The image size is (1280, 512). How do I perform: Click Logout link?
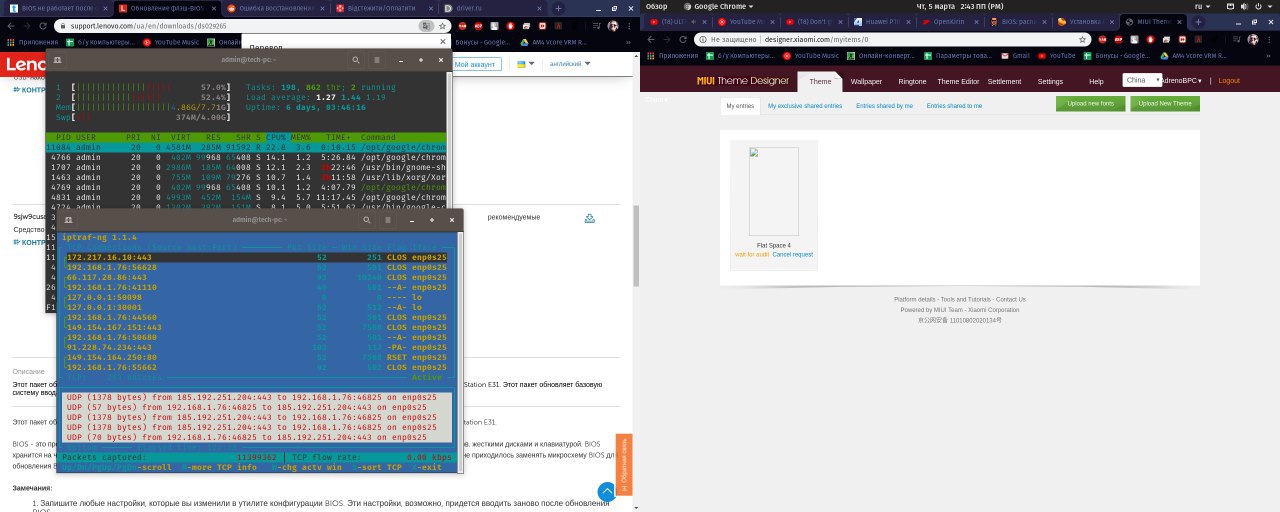[1229, 81]
